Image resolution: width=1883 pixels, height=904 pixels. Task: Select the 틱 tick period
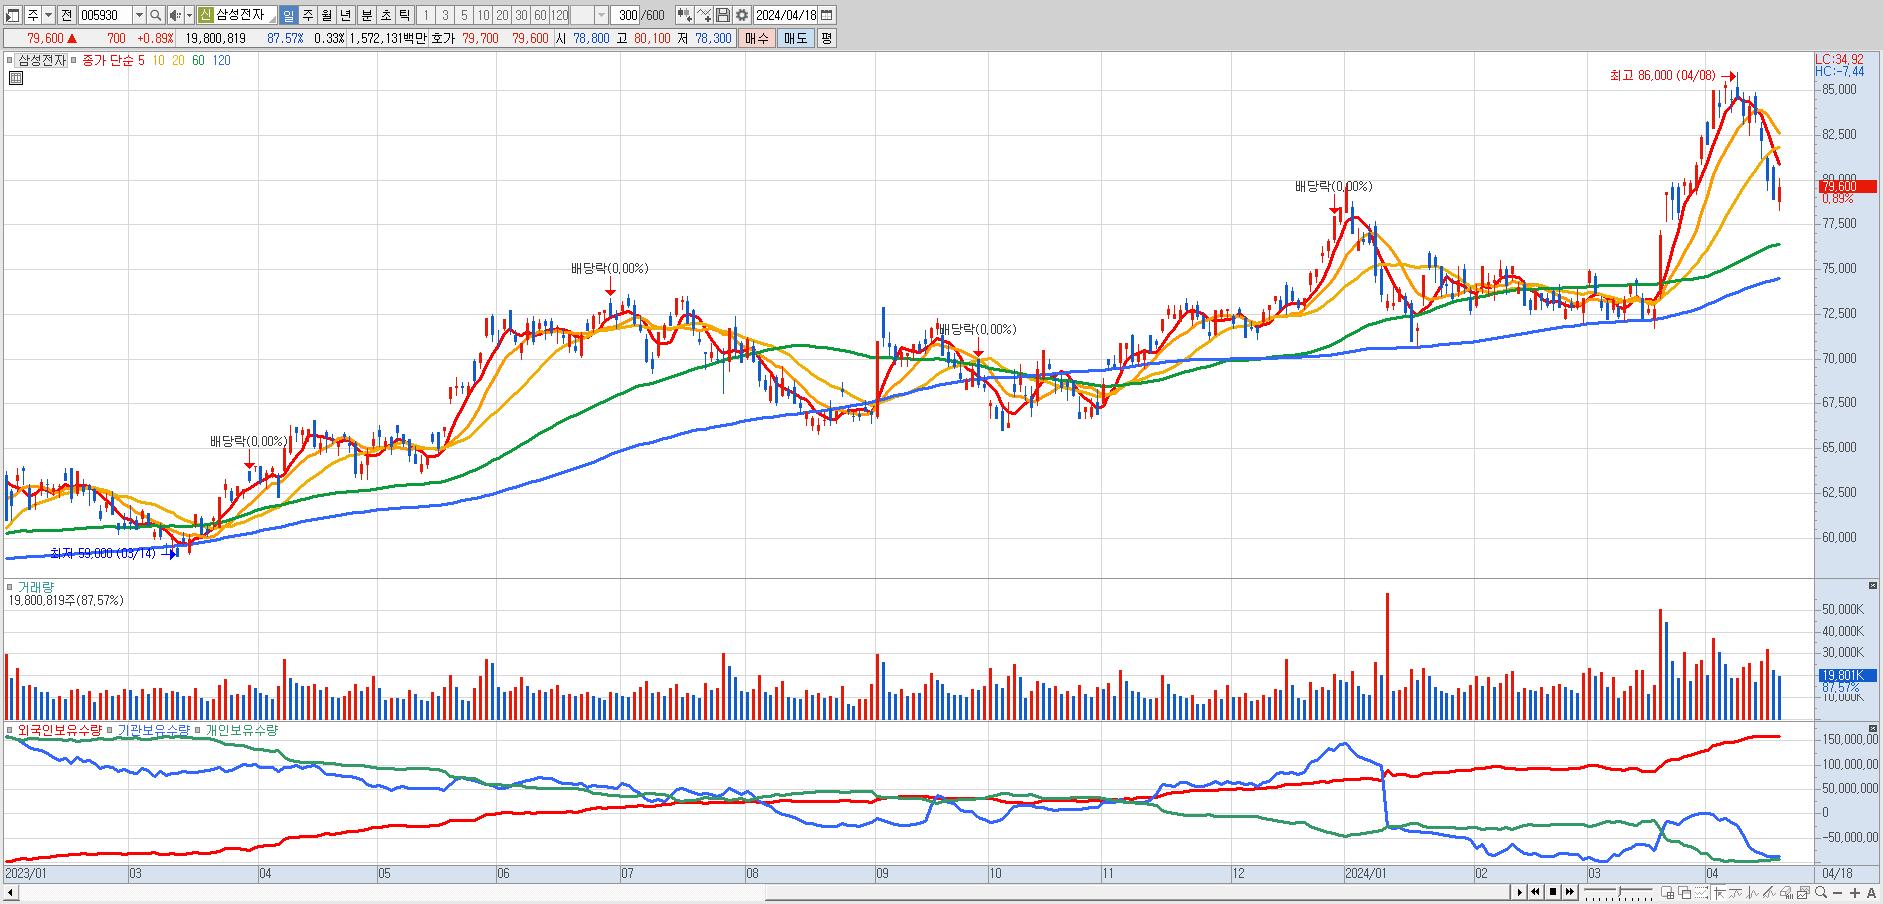[x=404, y=15]
